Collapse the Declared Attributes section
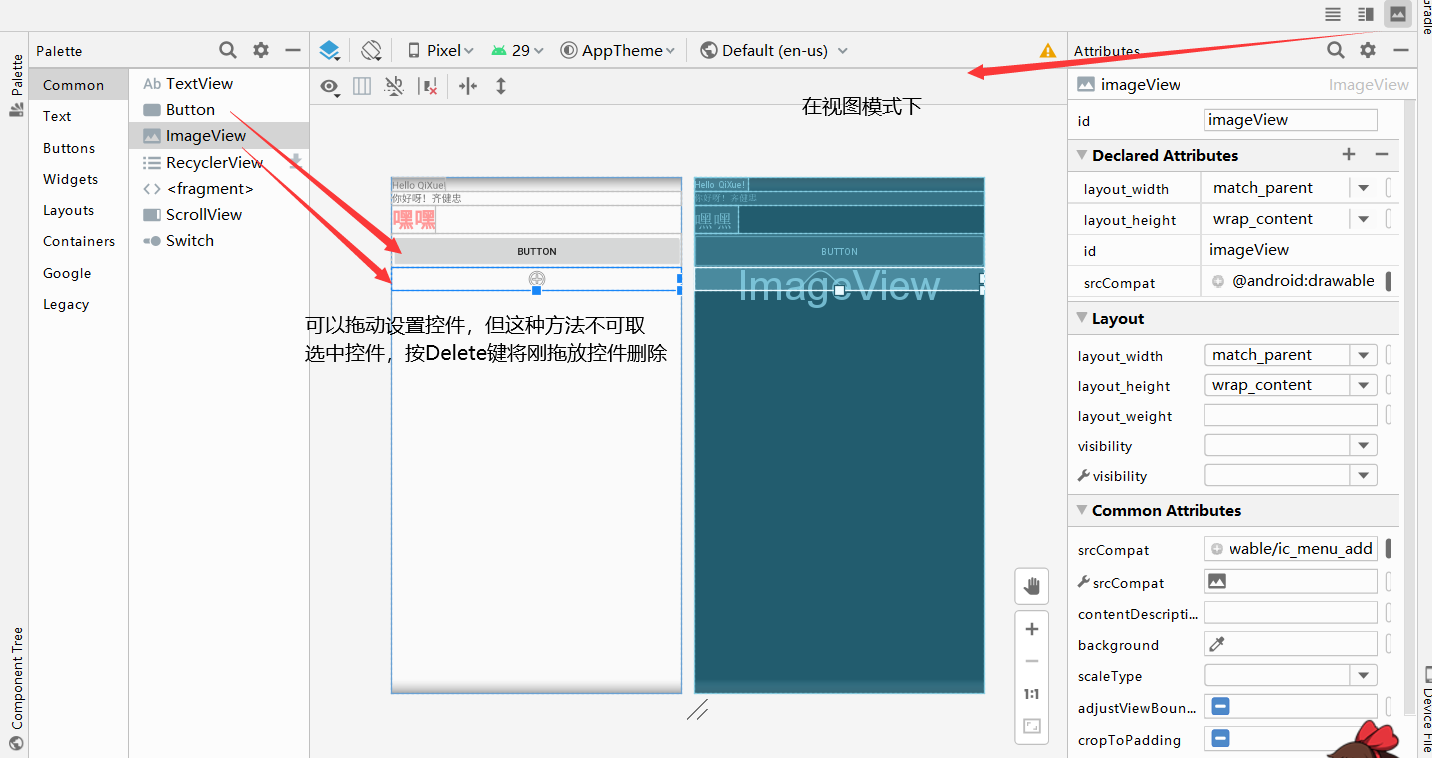Screen dimensions: 1432x758 click(1081, 155)
